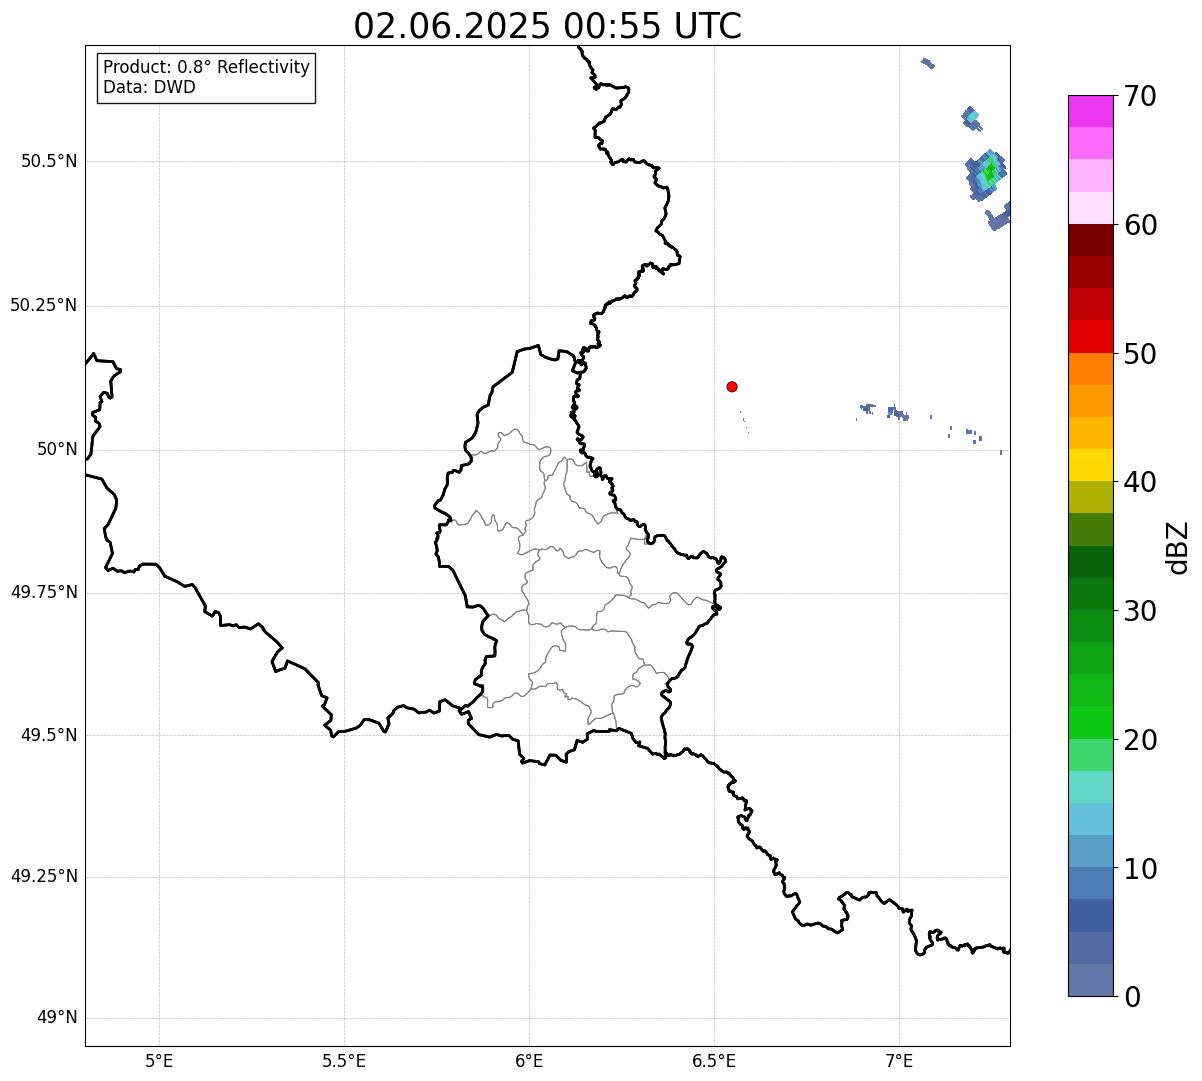Click the 5°E longitude label

(159, 1060)
